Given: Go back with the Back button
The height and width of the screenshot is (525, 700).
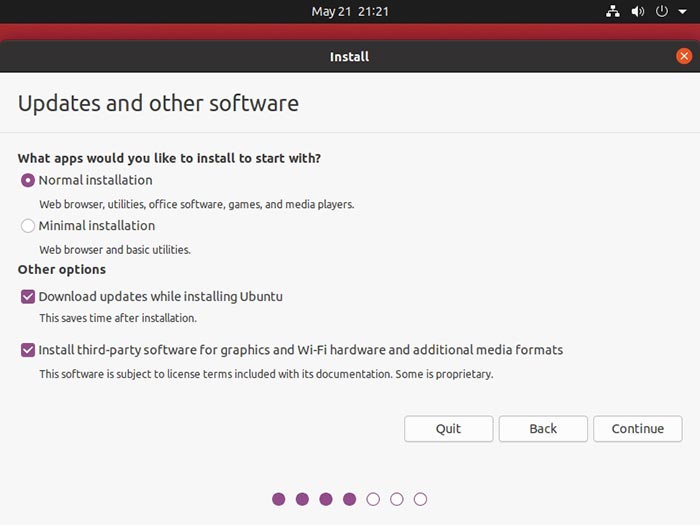Looking at the screenshot, I should tap(543, 429).
